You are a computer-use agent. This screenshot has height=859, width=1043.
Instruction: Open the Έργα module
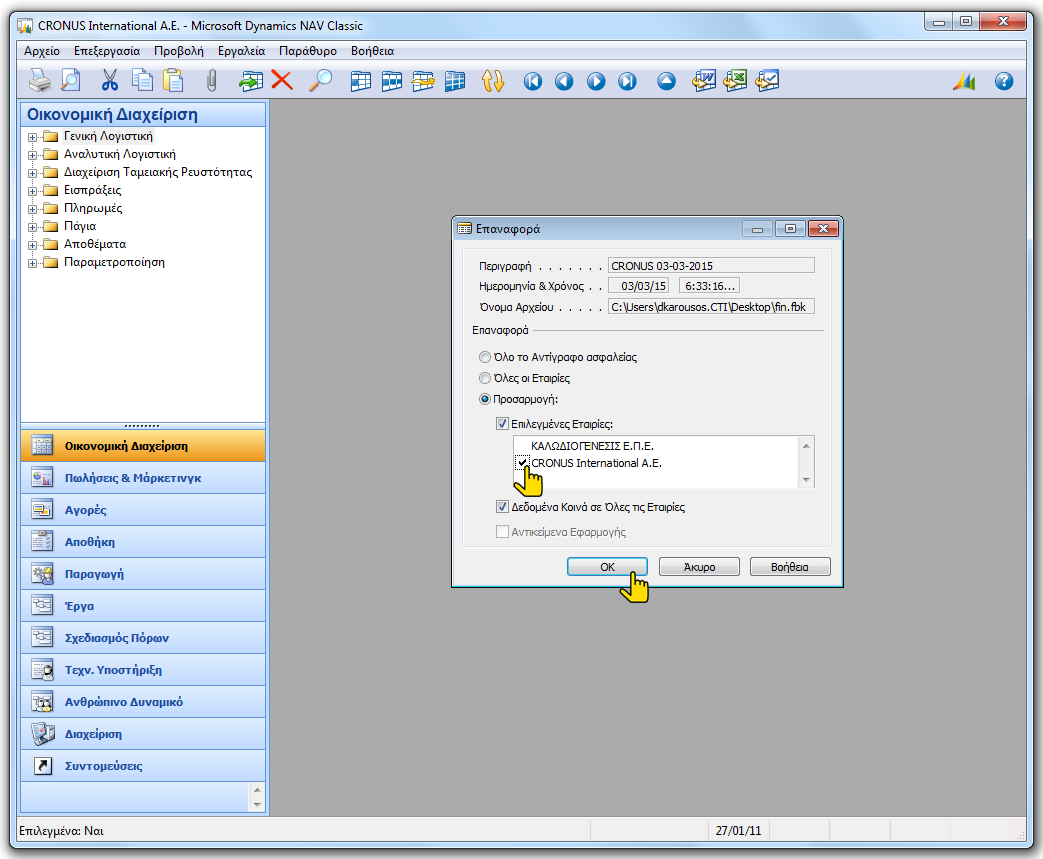pos(143,605)
